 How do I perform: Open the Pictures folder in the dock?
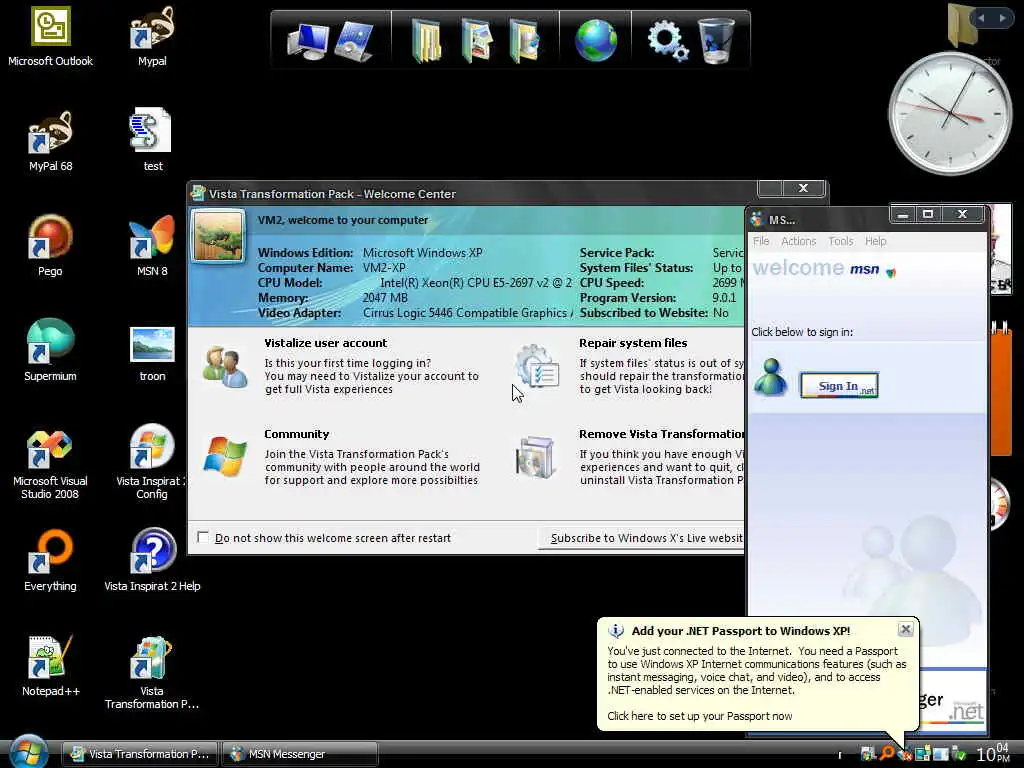477,41
